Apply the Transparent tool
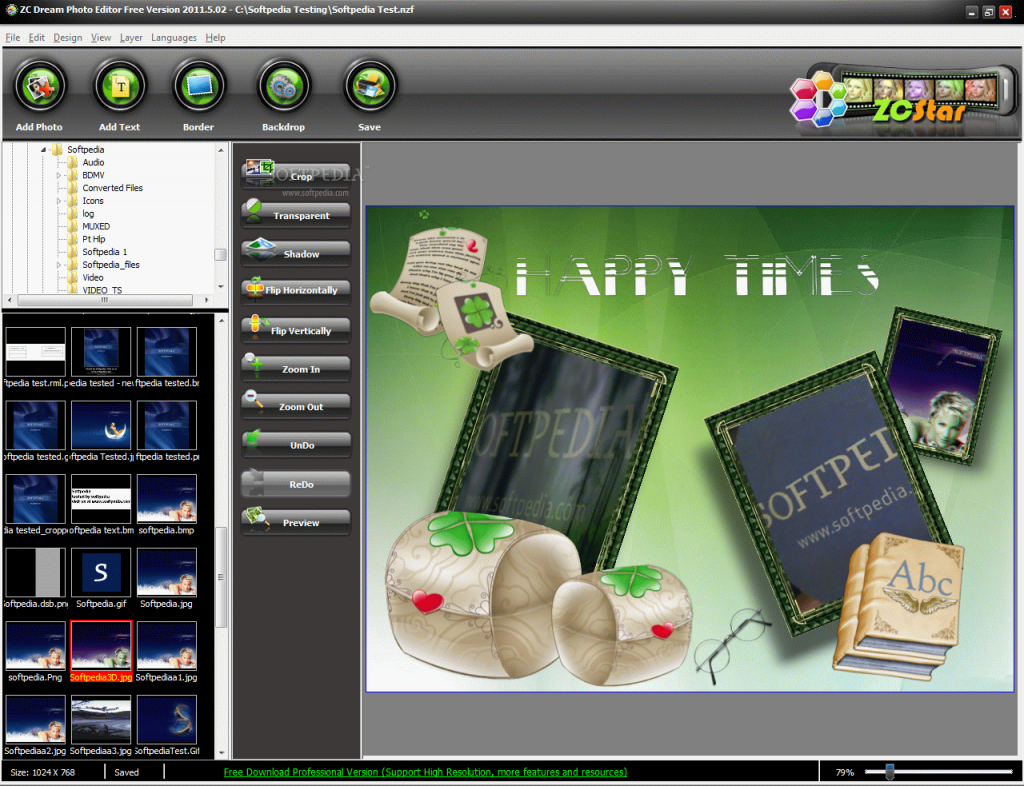Image resolution: width=1024 pixels, height=786 pixels. coord(296,215)
